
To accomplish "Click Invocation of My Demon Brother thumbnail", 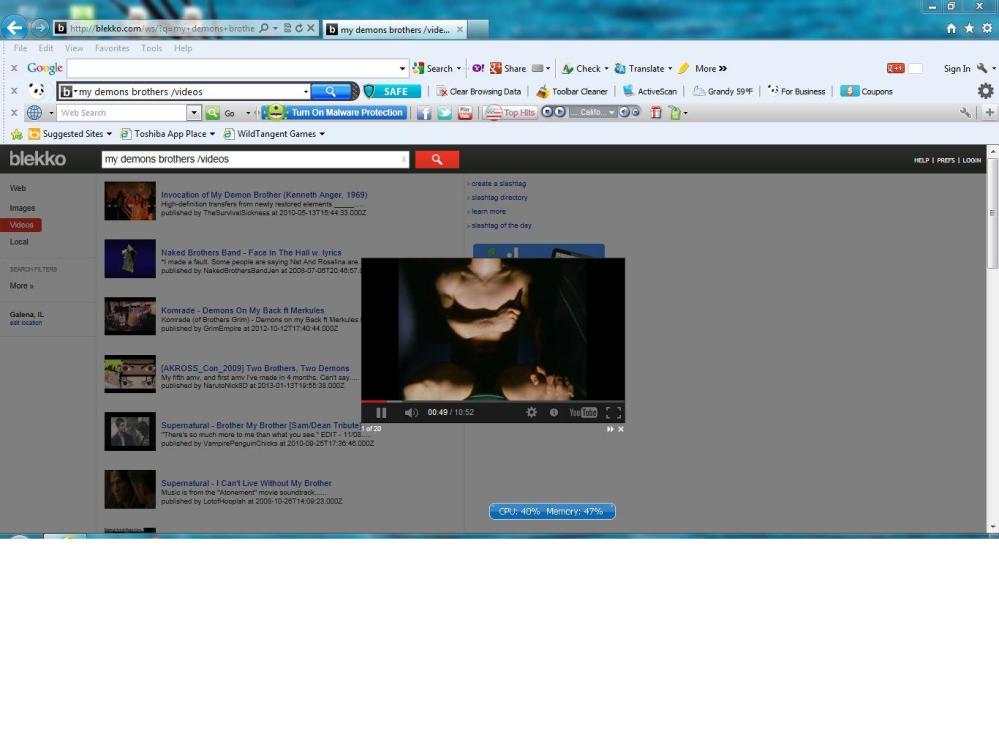I will (130, 201).
